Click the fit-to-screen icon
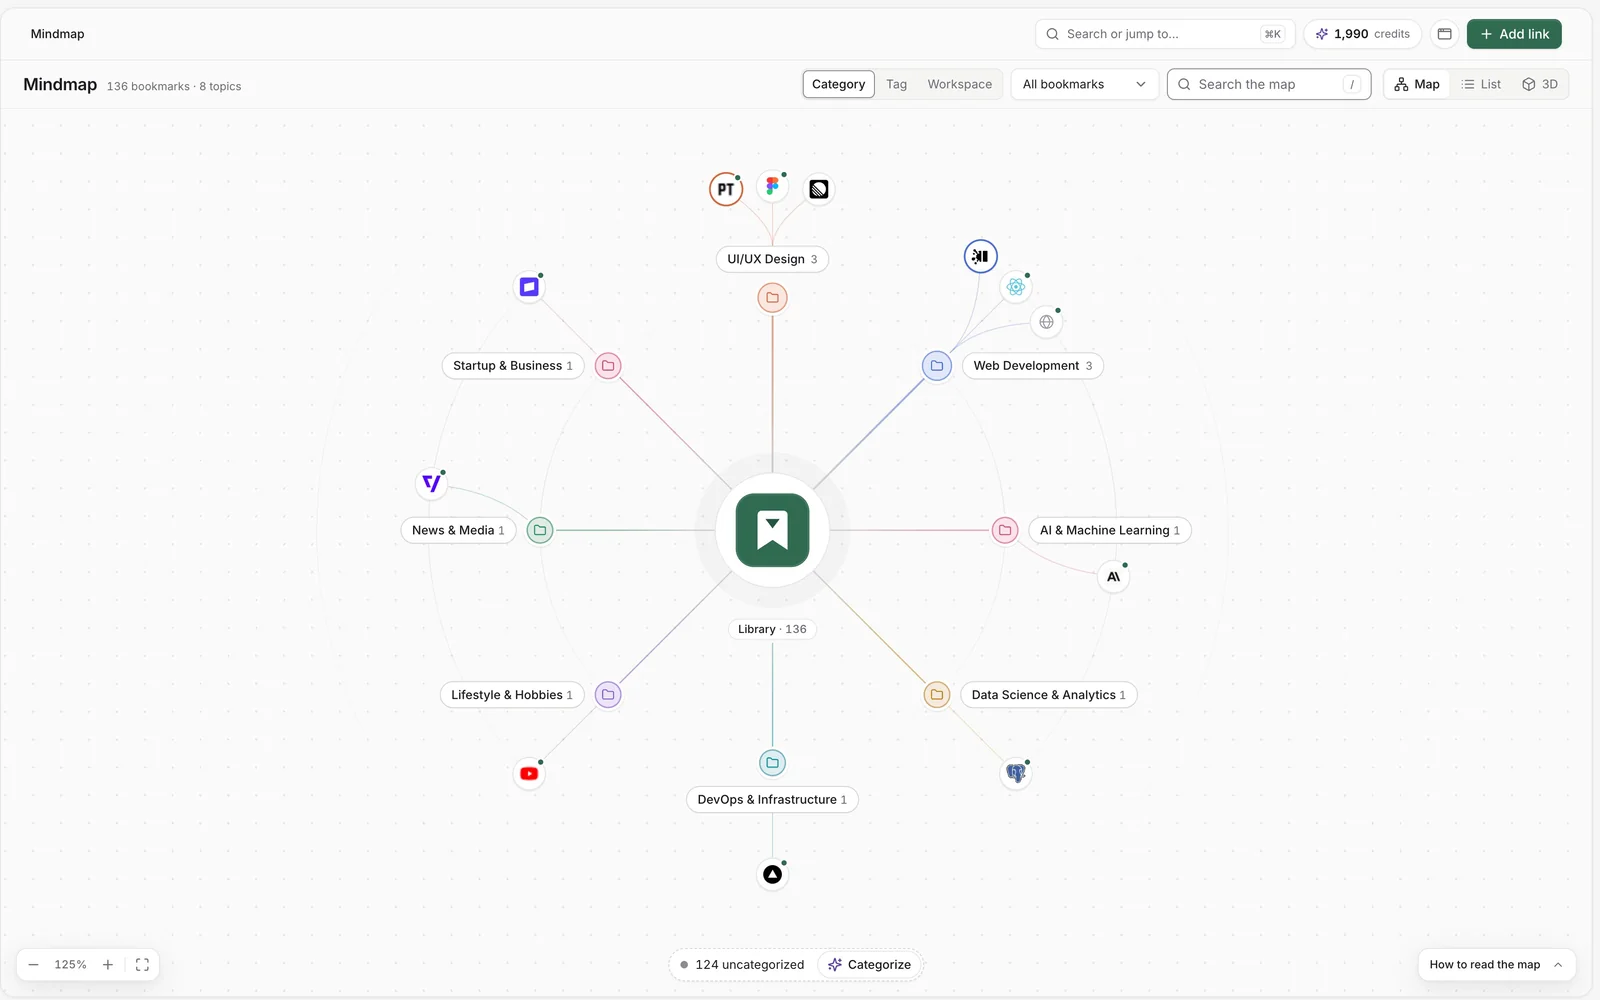The width and height of the screenshot is (1600, 1000). click(x=142, y=965)
